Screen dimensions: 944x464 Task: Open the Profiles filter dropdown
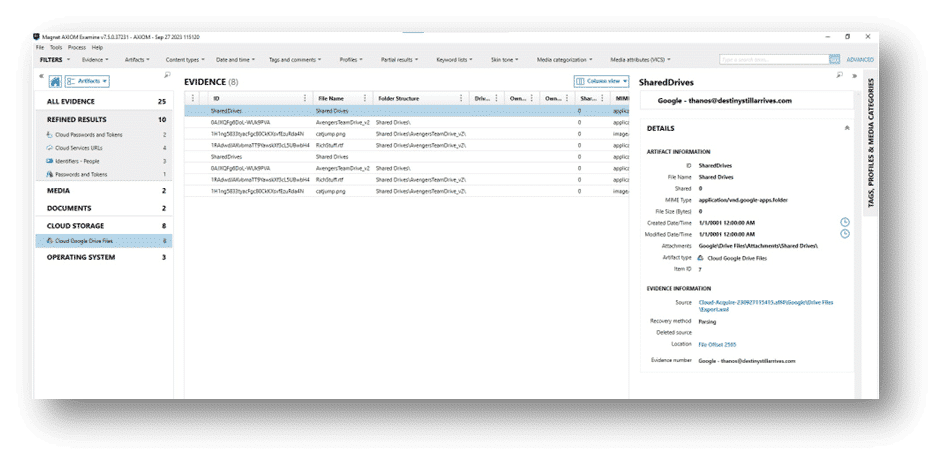pyautogui.click(x=352, y=60)
